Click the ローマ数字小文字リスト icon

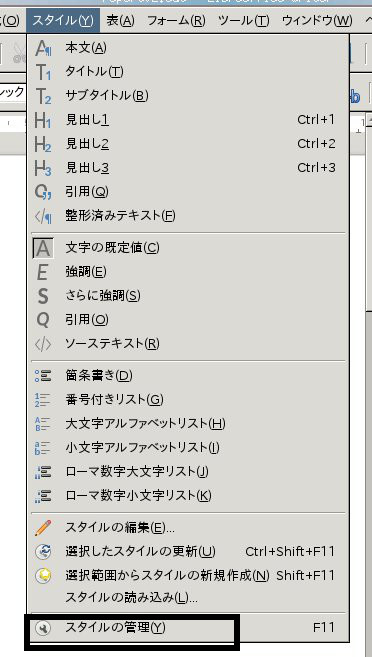click(43, 496)
